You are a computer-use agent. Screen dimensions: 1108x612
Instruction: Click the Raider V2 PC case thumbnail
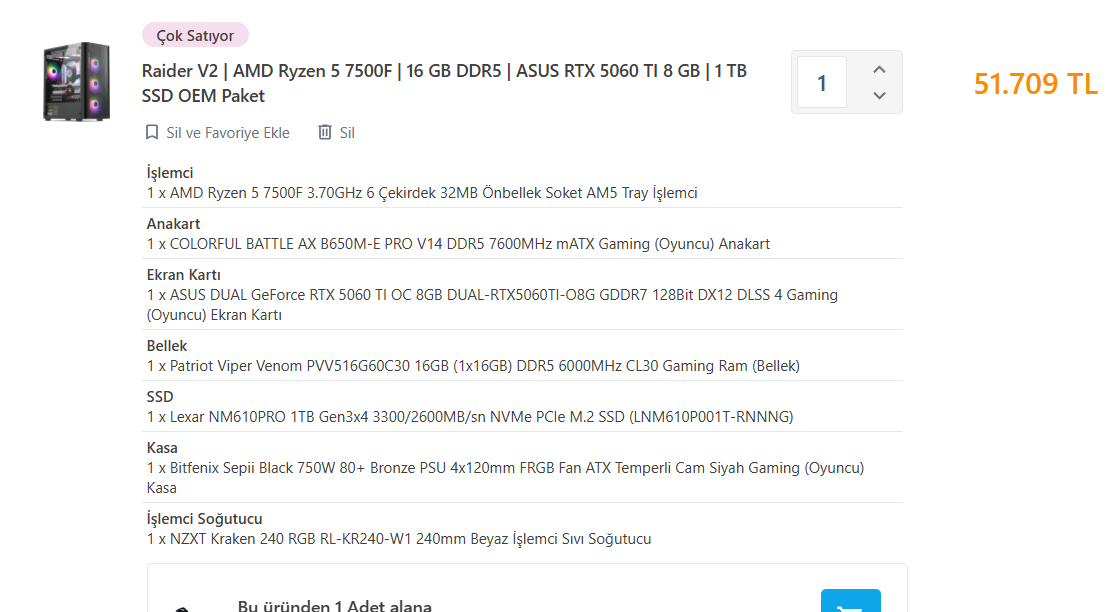tap(76, 81)
